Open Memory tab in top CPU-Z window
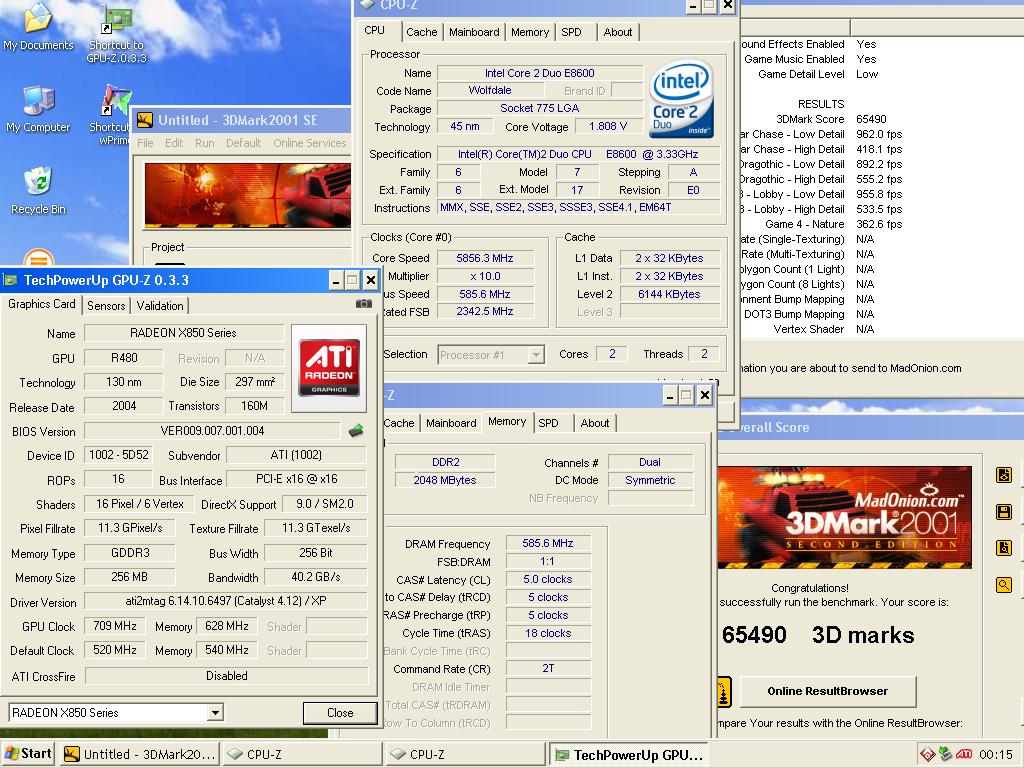Viewport: 1024px width, 768px height. point(530,32)
